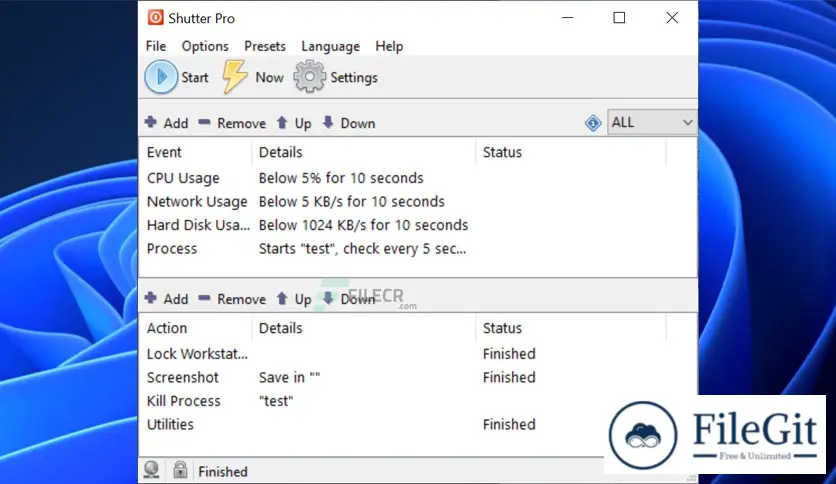The width and height of the screenshot is (836, 484).
Task: Click 'Starts "test", check every 5 sec...' details
Action: point(363,249)
